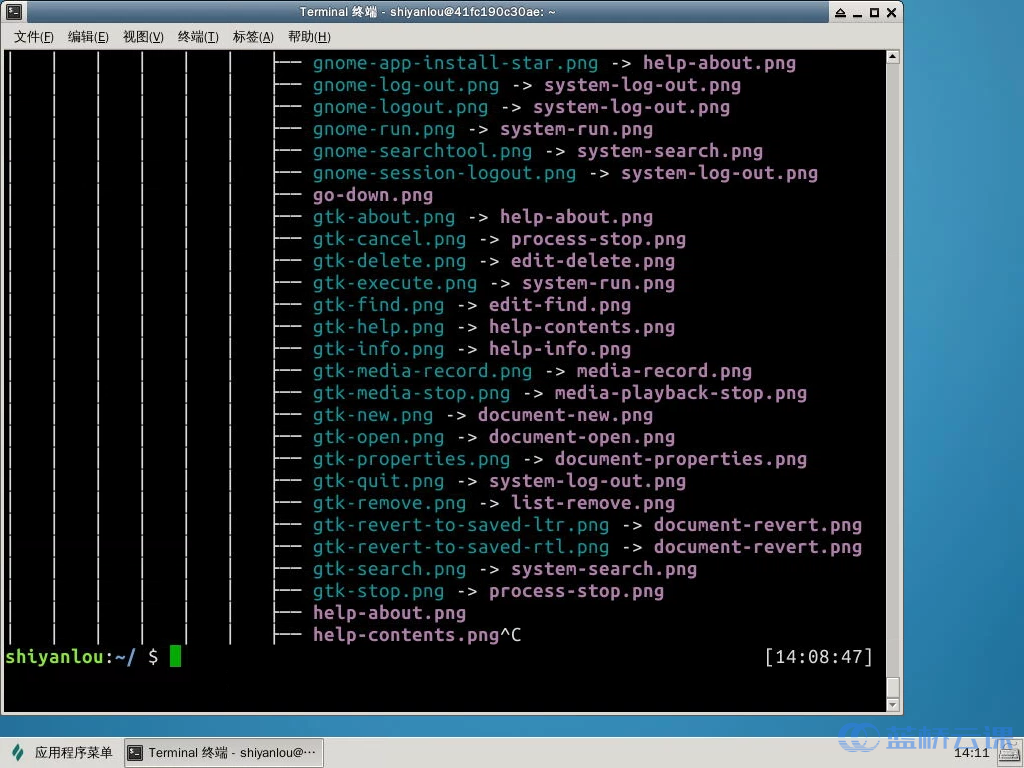Open the 文件(F) menu
Viewport: 1024px width, 768px height.
click(34, 37)
